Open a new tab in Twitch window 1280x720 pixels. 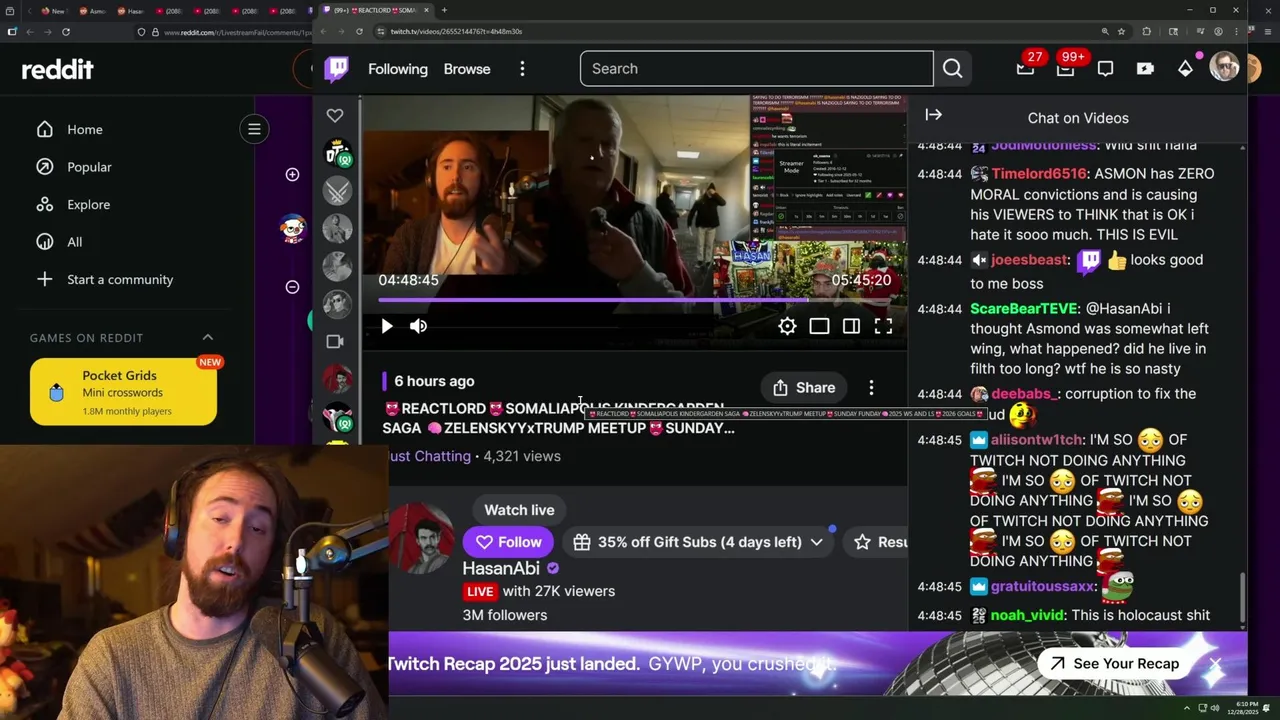click(444, 10)
